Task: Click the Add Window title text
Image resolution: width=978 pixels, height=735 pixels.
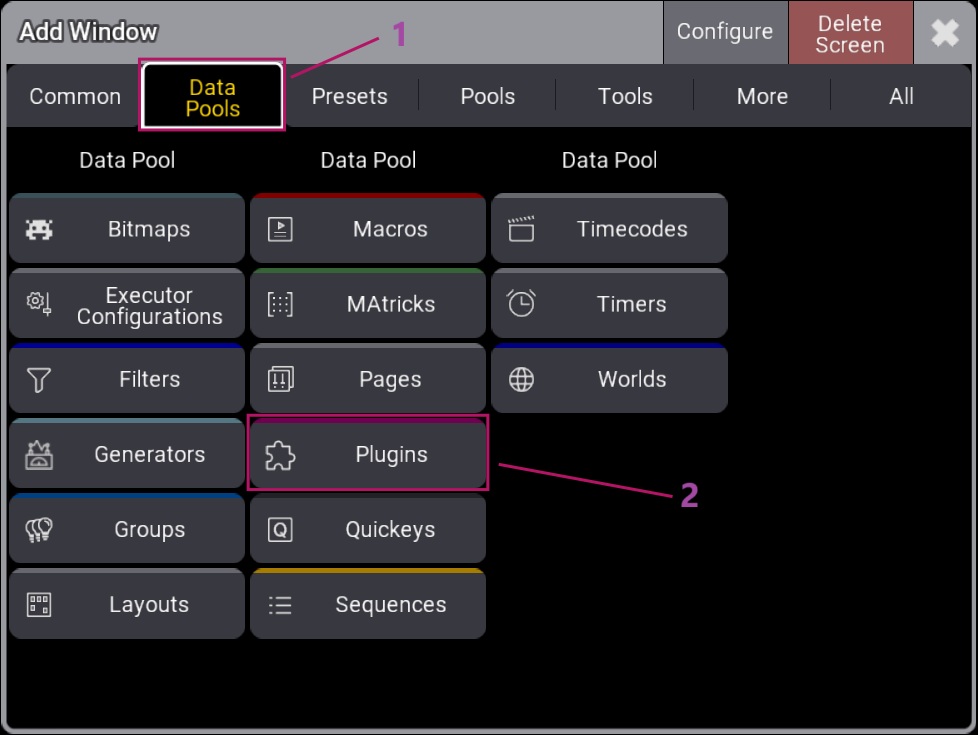Action: click(x=88, y=31)
